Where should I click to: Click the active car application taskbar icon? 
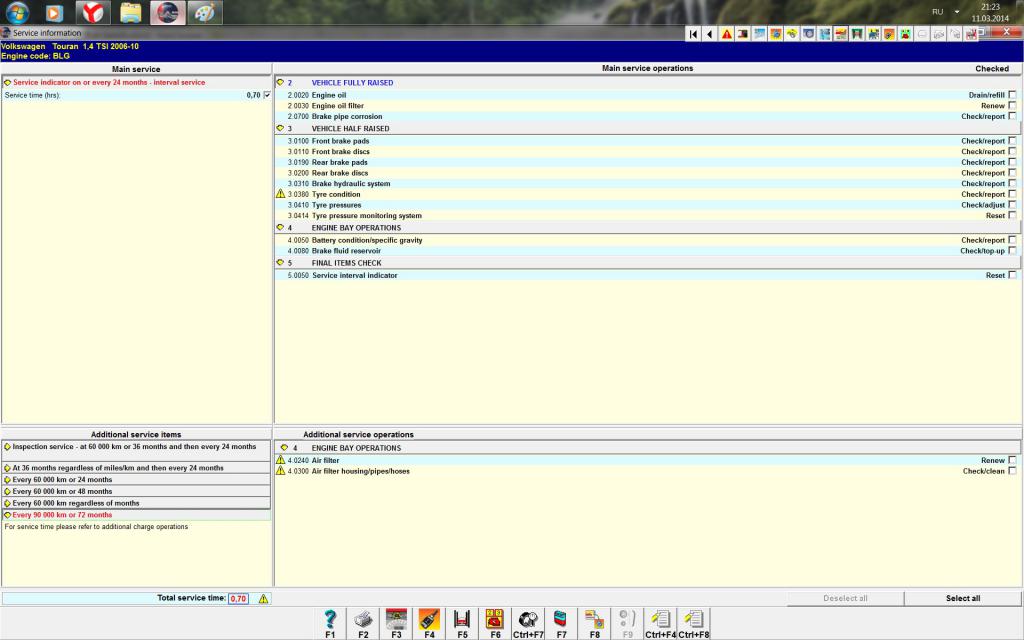click(168, 12)
